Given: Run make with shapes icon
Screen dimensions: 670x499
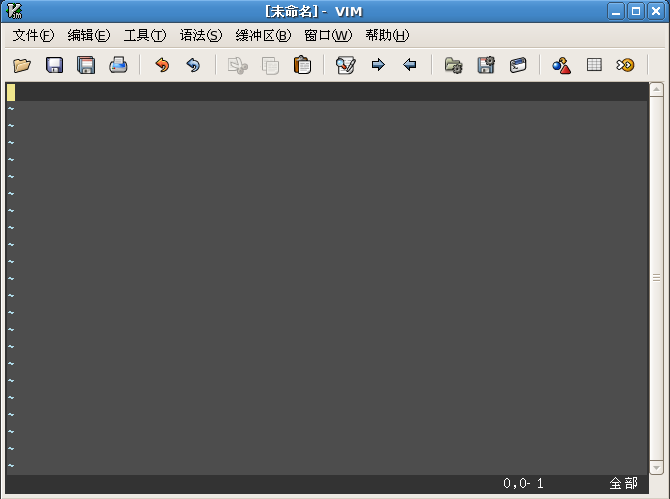Looking at the screenshot, I should [x=561, y=65].
